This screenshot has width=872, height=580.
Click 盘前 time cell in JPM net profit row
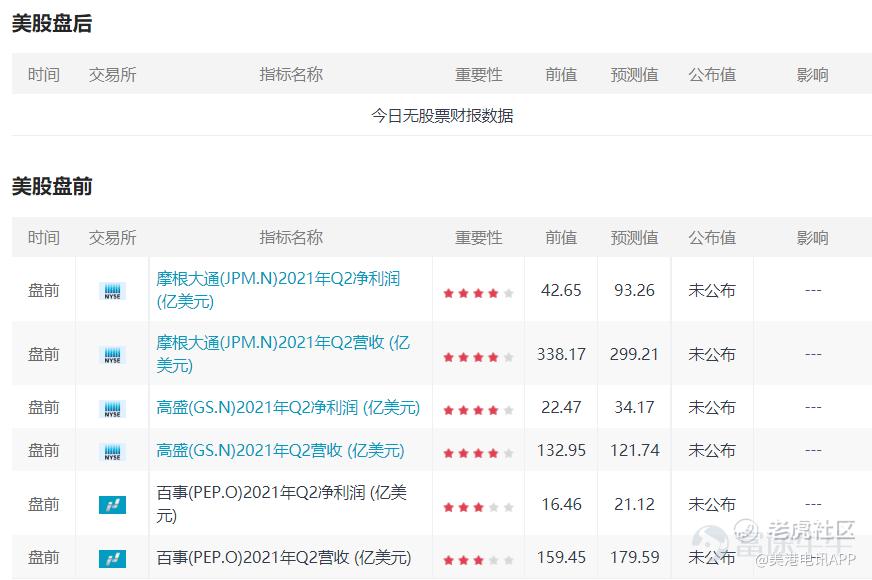click(43, 290)
